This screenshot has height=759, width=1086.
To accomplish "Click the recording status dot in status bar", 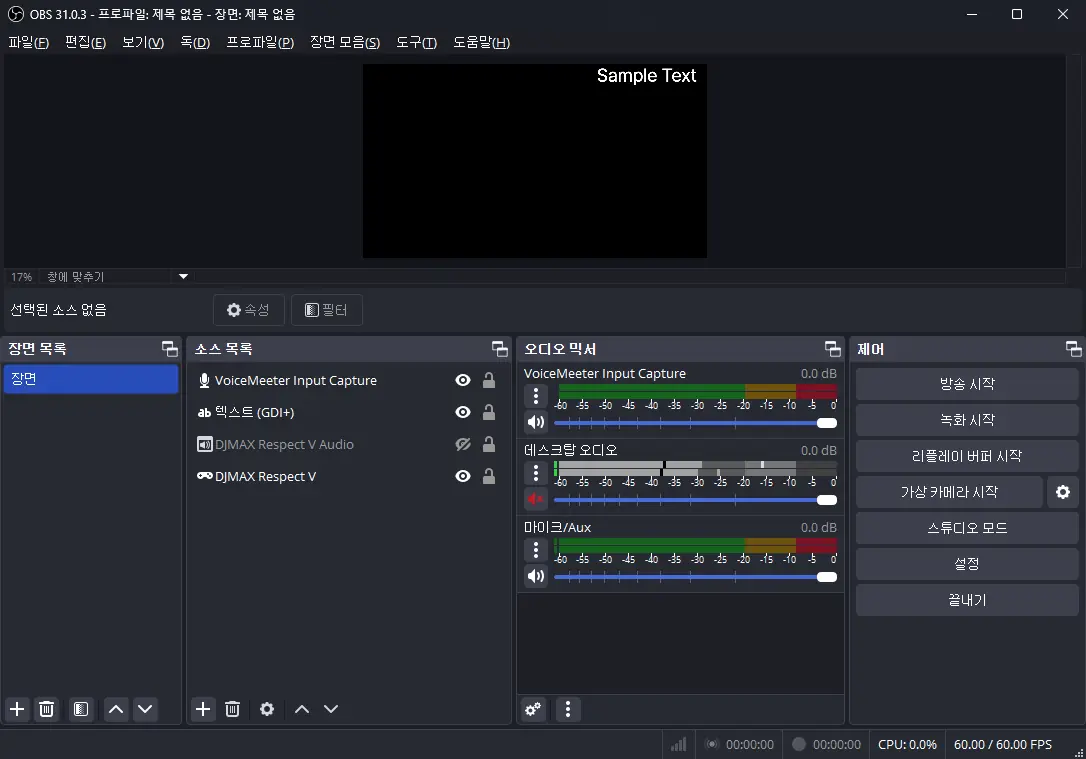I will [x=799, y=744].
